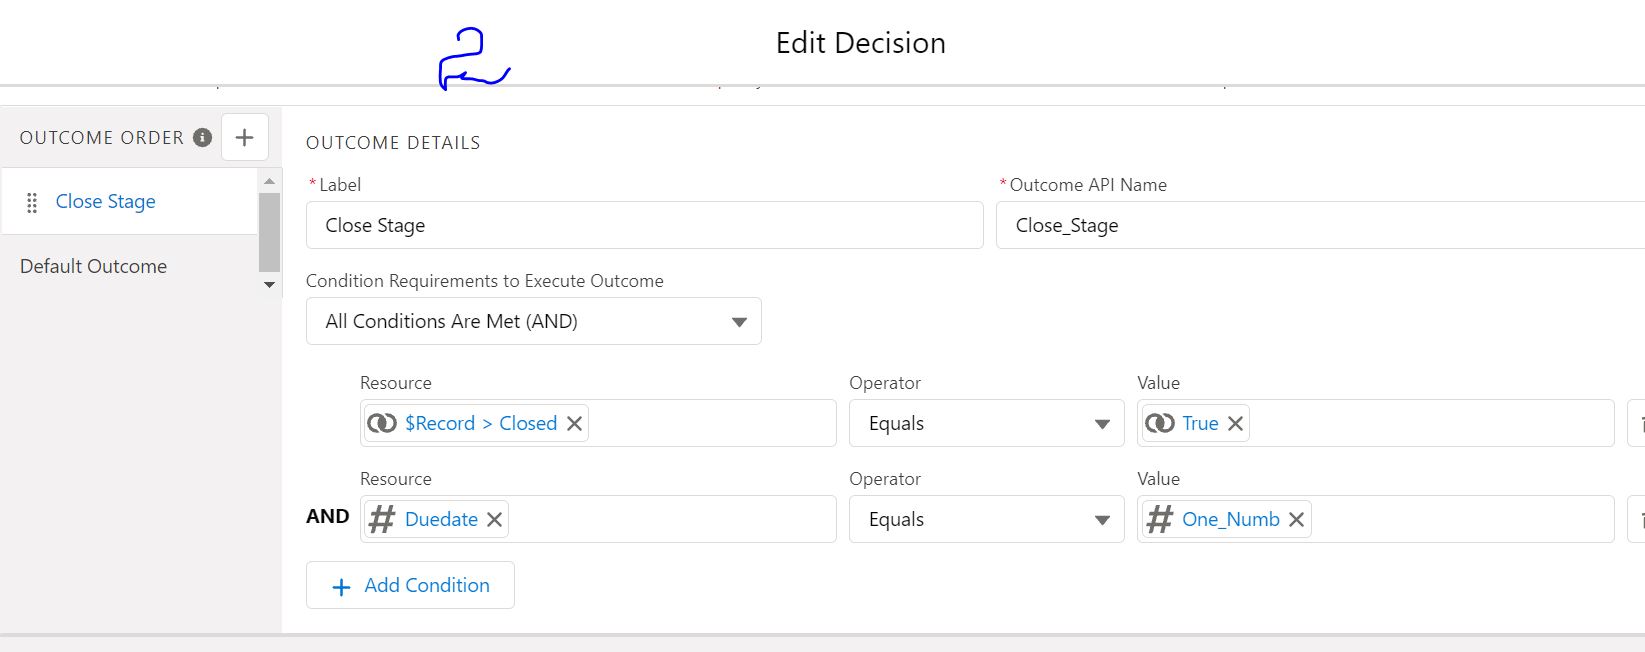Screen dimensions: 1645x652
Task: Click the Close Stage drag handle
Action: pos(32,202)
